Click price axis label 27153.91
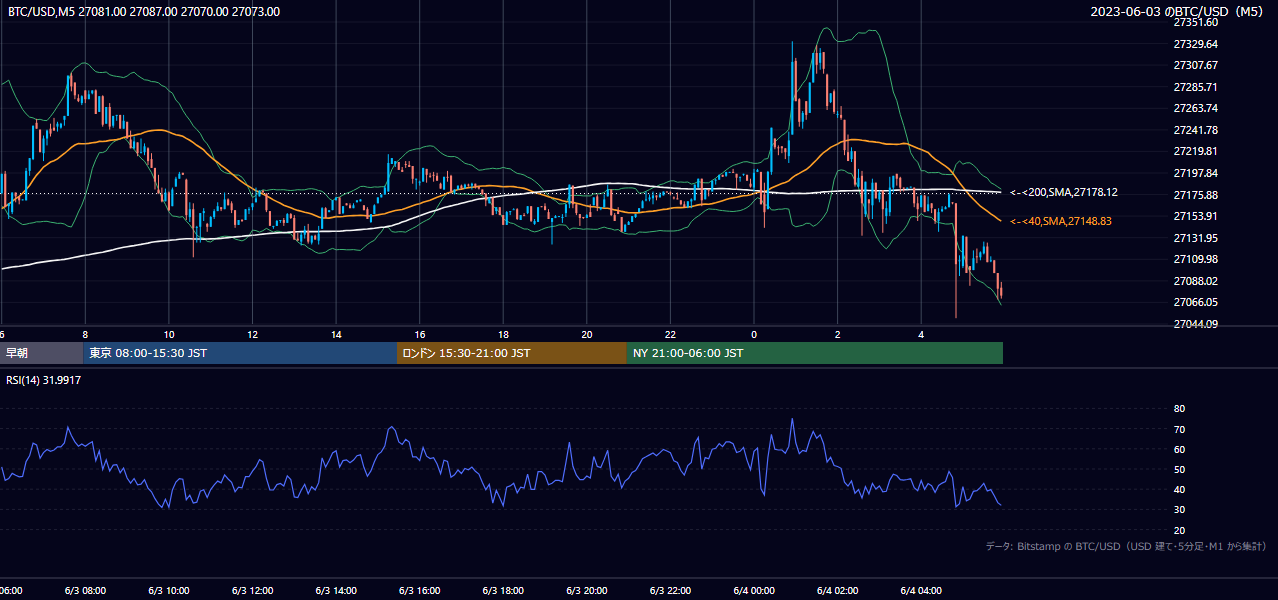The image size is (1278, 600). [x=1195, y=216]
